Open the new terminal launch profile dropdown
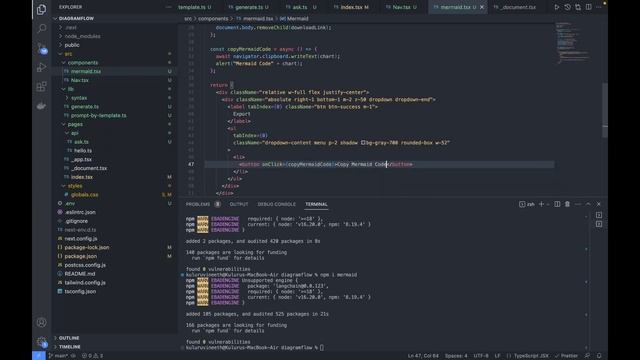640x360 pixels. (548, 204)
